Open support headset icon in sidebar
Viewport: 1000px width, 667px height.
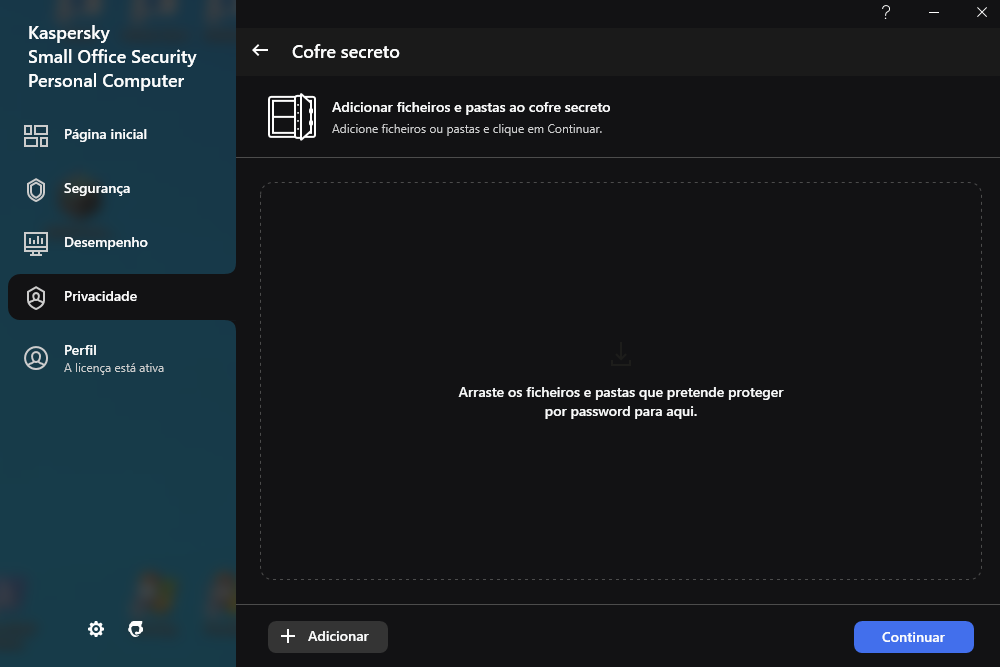coord(135,629)
